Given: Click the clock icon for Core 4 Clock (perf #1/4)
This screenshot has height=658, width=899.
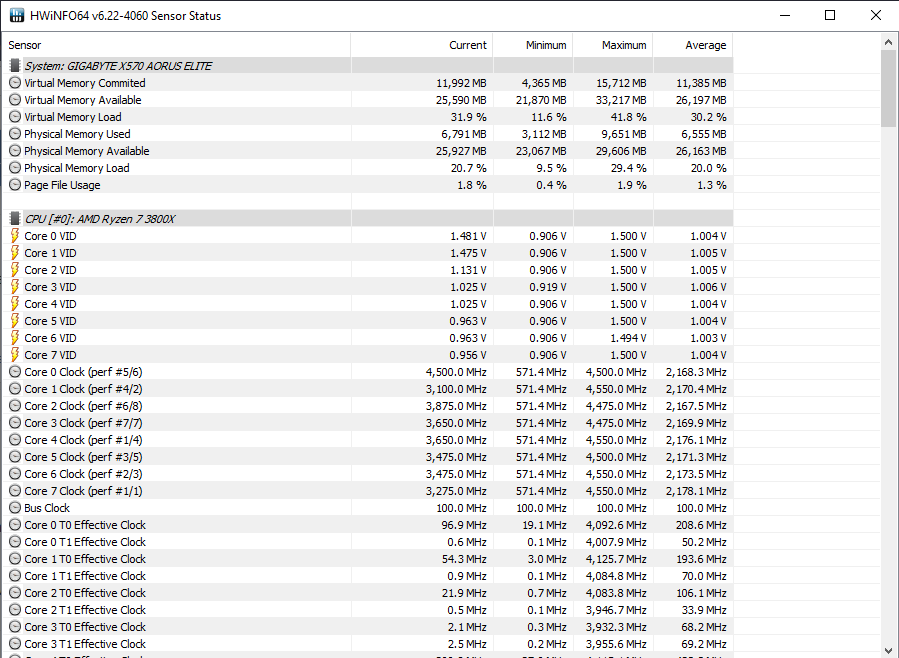Looking at the screenshot, I should (x=15, y=440).
